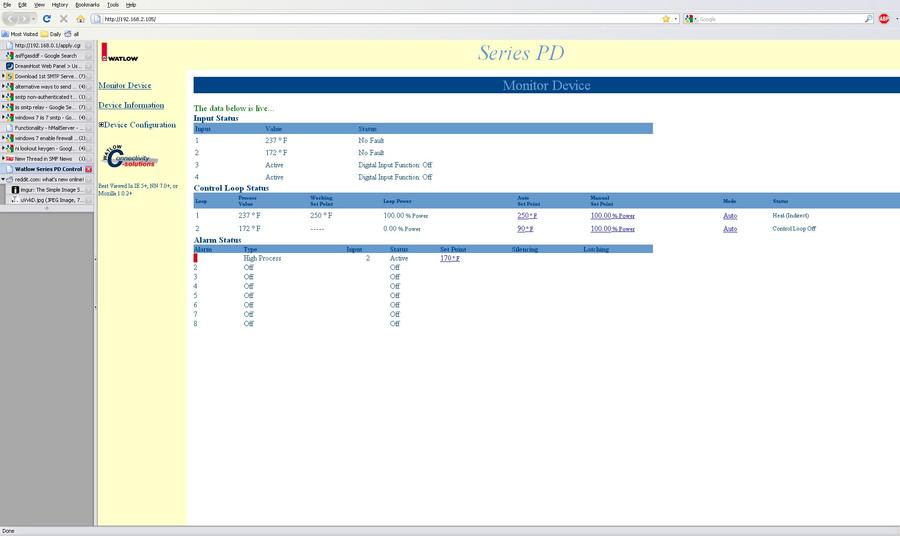Open the History menu
Image resolution: width=900 pixels, height=536 pixels.
click(60, 5)
